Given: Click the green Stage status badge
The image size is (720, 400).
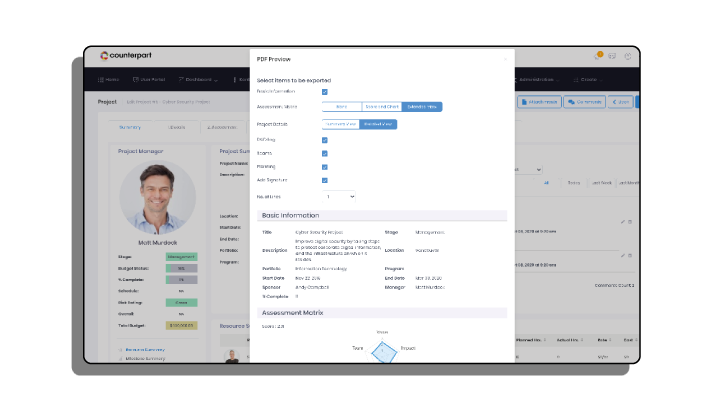Looking at the screenshot, I should [x=181, y=257].
